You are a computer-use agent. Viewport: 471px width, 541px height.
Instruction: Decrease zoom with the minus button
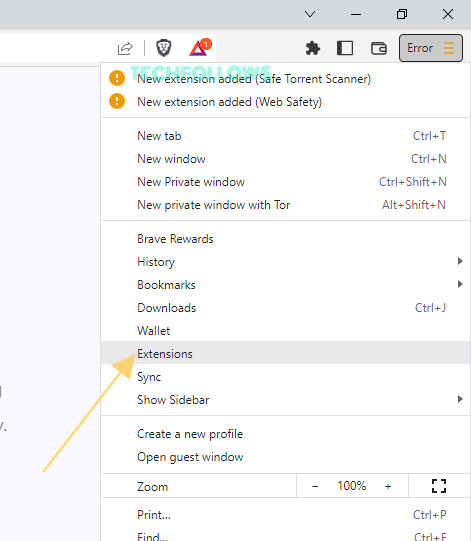[x=315, y=486]
